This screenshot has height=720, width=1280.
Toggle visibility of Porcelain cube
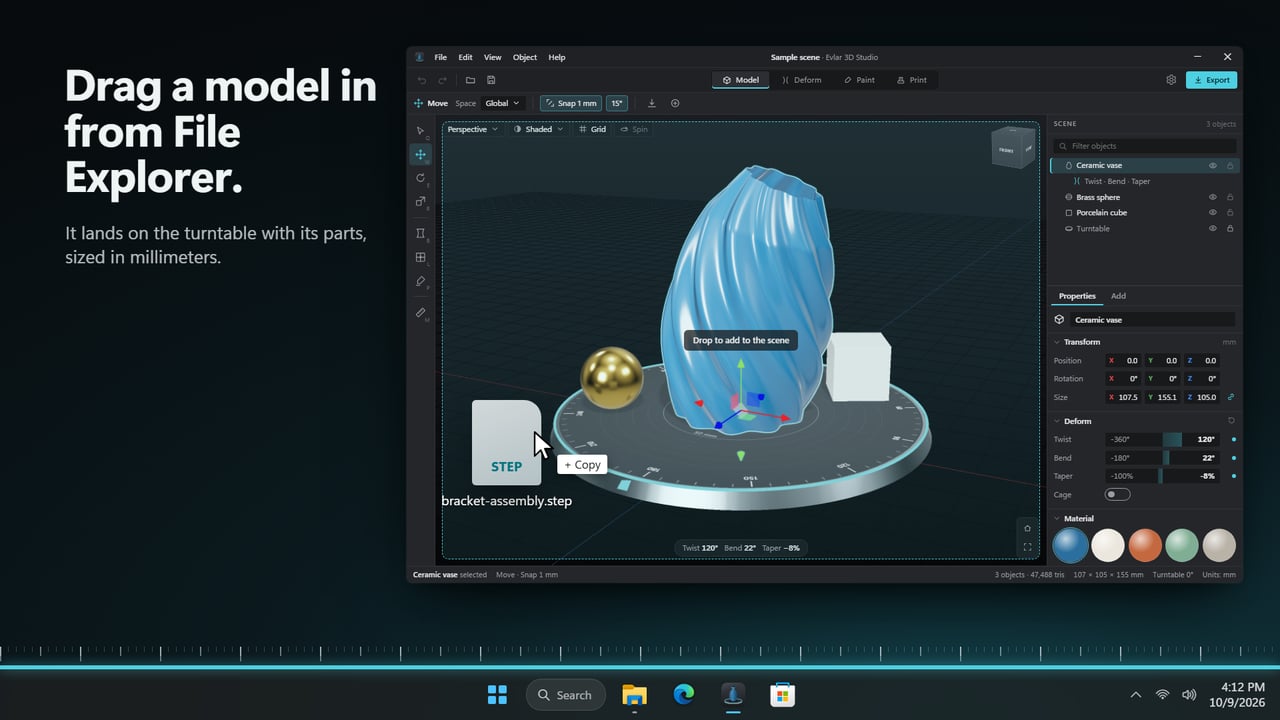click(1213, 213)
